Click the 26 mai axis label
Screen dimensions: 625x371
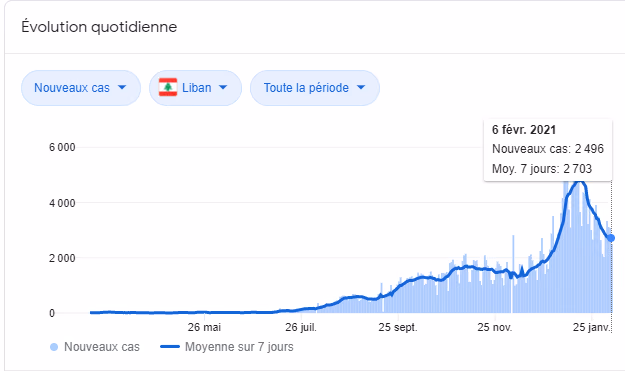point(204,327)
